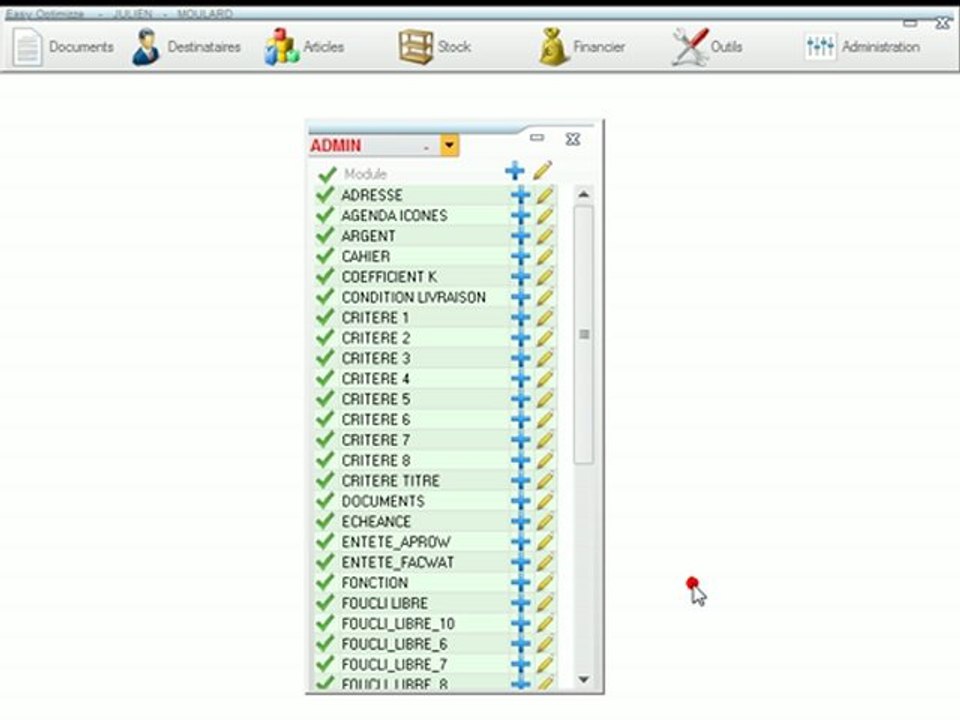Expand the ADMIN dropdown arrow
This screenshot has height=720, width=960.
[449, 146]
